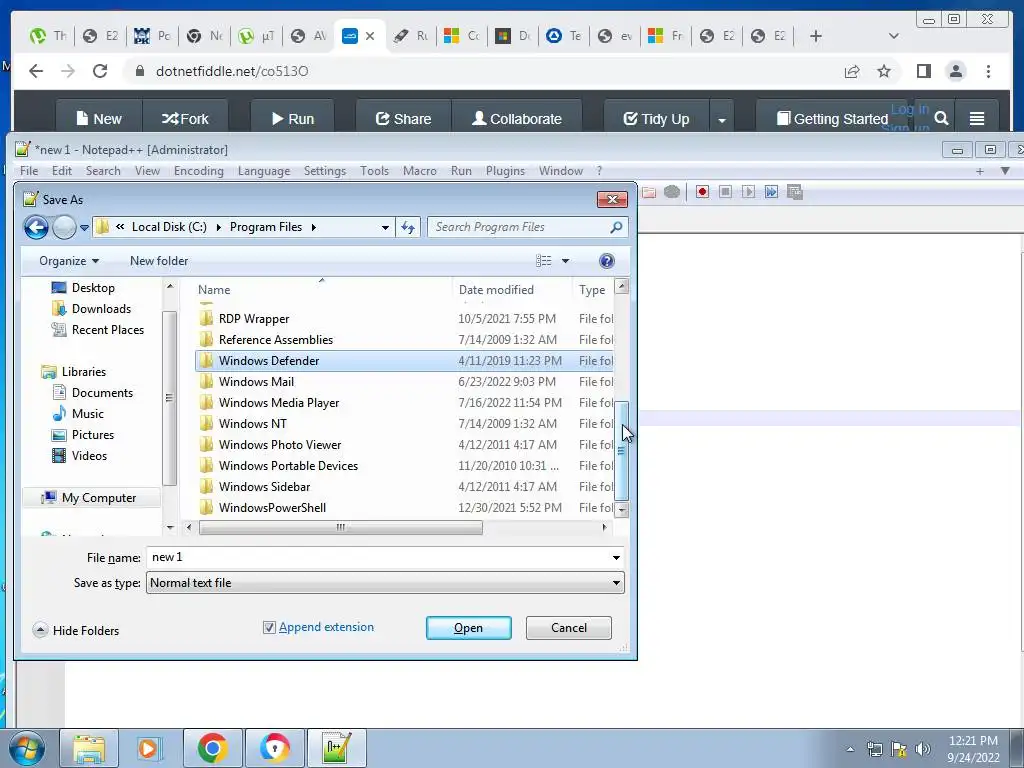The image size is (1024, 768).
Task: Open Chrome three-dot menu
Action: point(989,71)
